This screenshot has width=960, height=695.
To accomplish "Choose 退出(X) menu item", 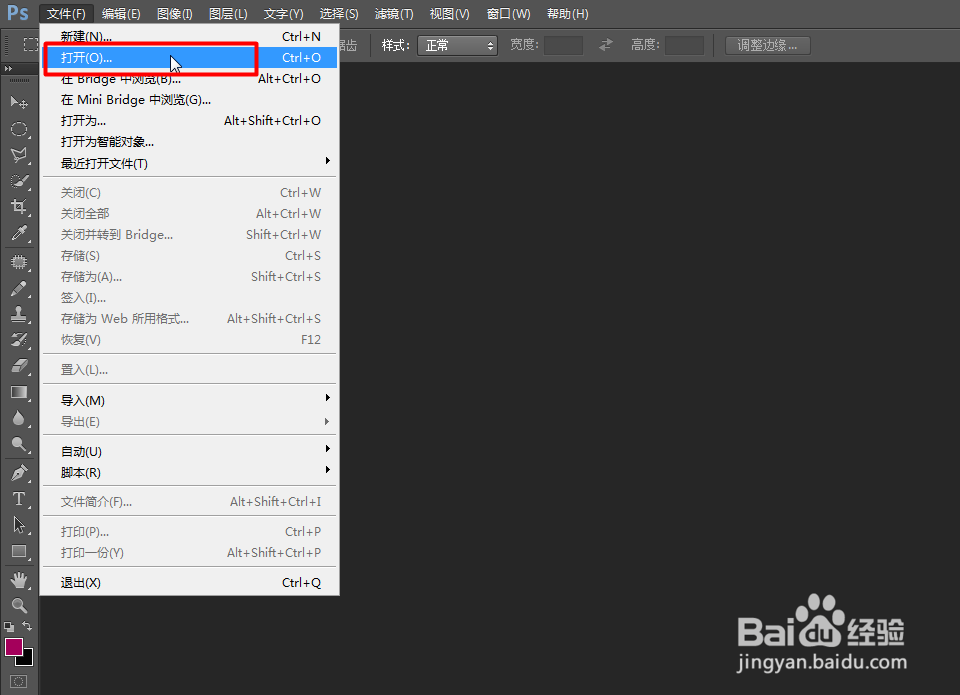I will coord(190,582).
